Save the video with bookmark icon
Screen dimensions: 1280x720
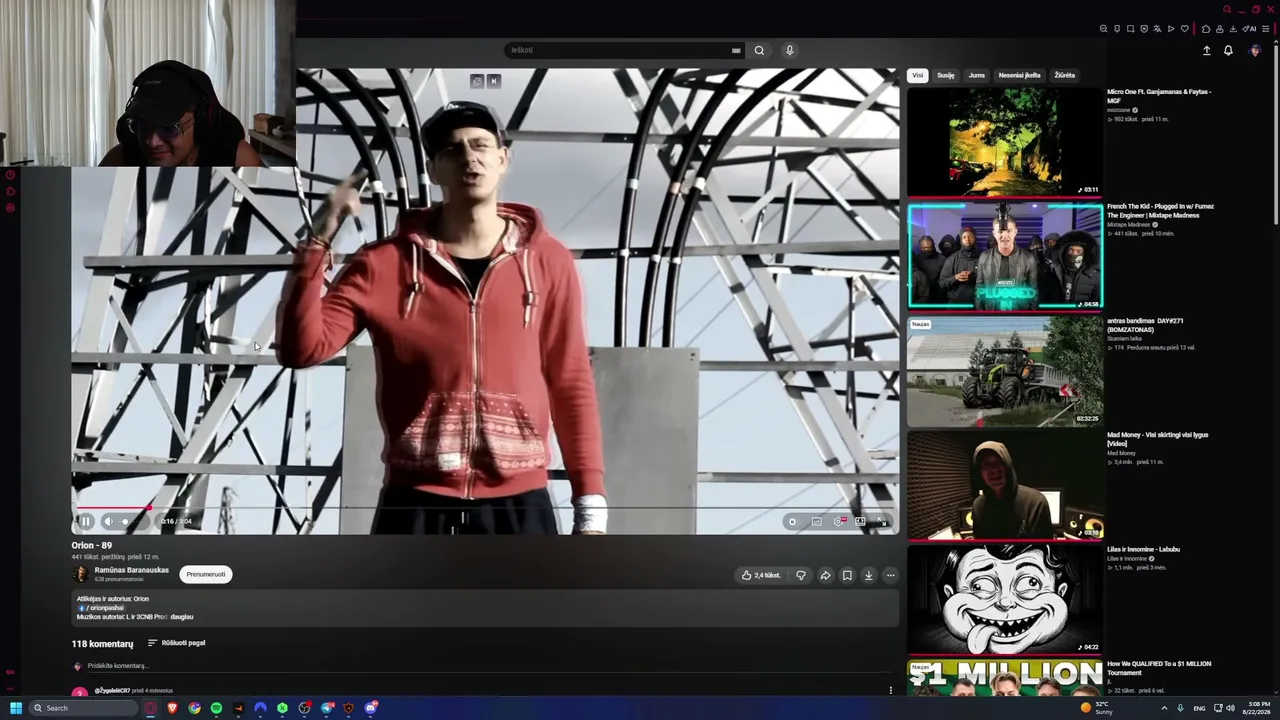(847, 575)
